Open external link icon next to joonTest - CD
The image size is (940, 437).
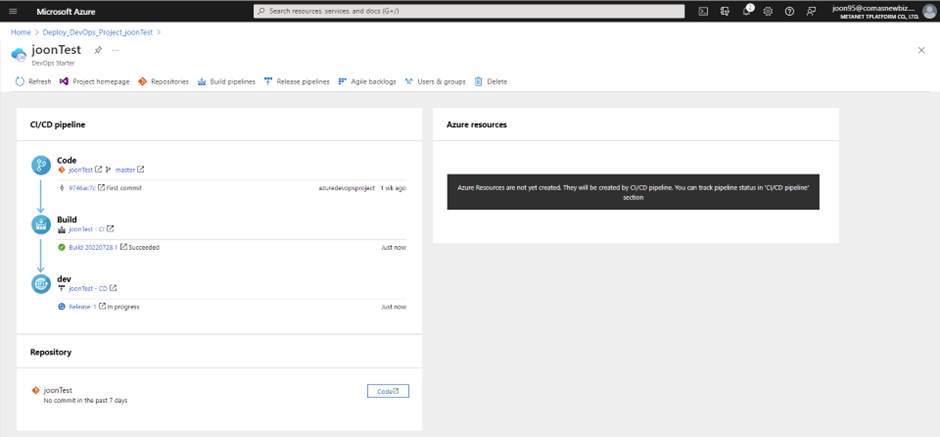(113, 288)
